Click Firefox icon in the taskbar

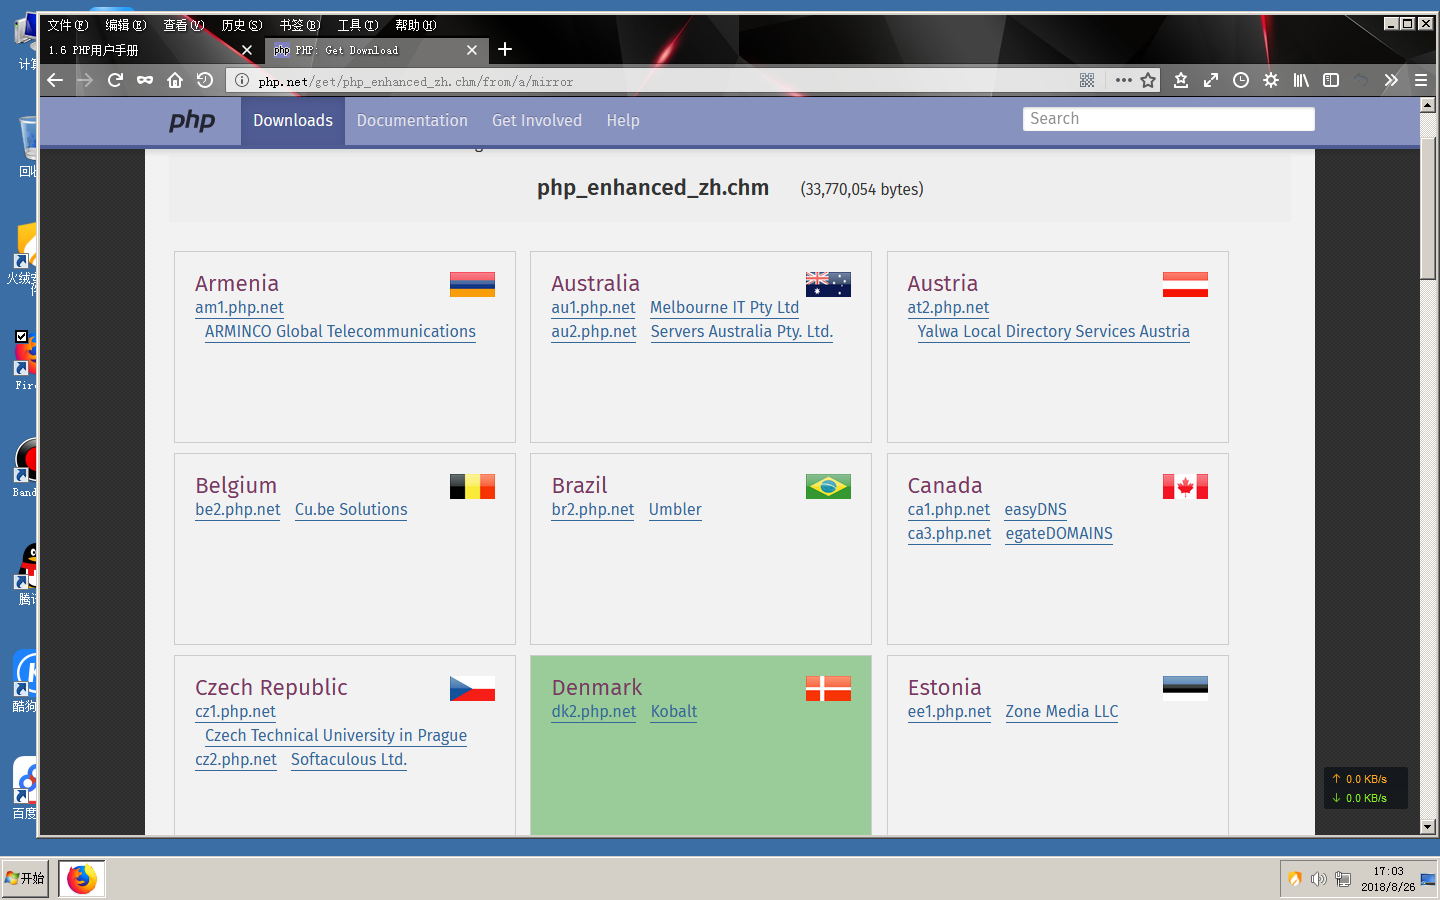[x=82, y=879]
